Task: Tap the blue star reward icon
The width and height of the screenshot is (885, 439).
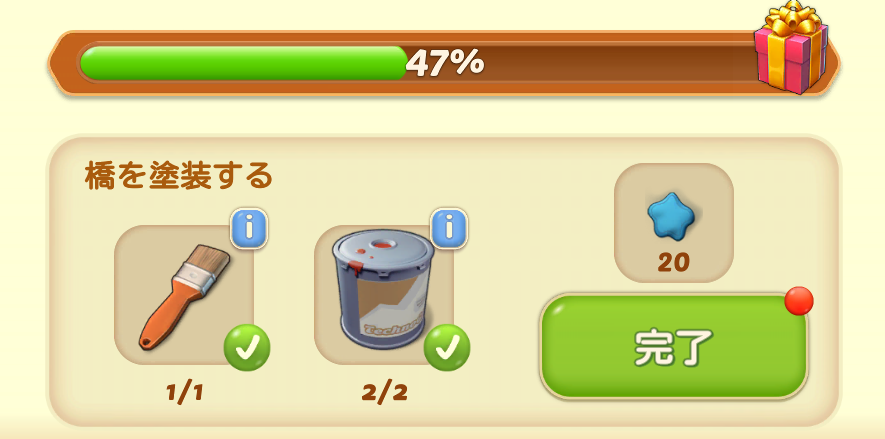Action: tap(672, 217)
